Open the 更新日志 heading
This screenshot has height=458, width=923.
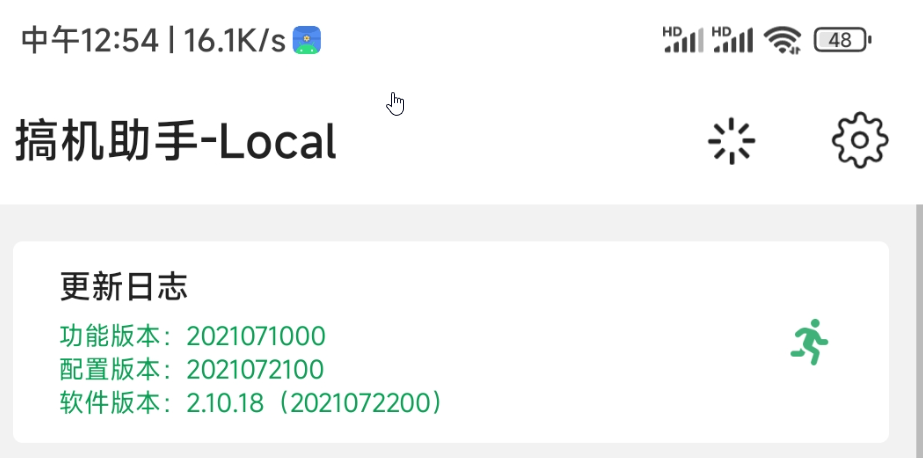pyautogui.click(x=124, y=288)
